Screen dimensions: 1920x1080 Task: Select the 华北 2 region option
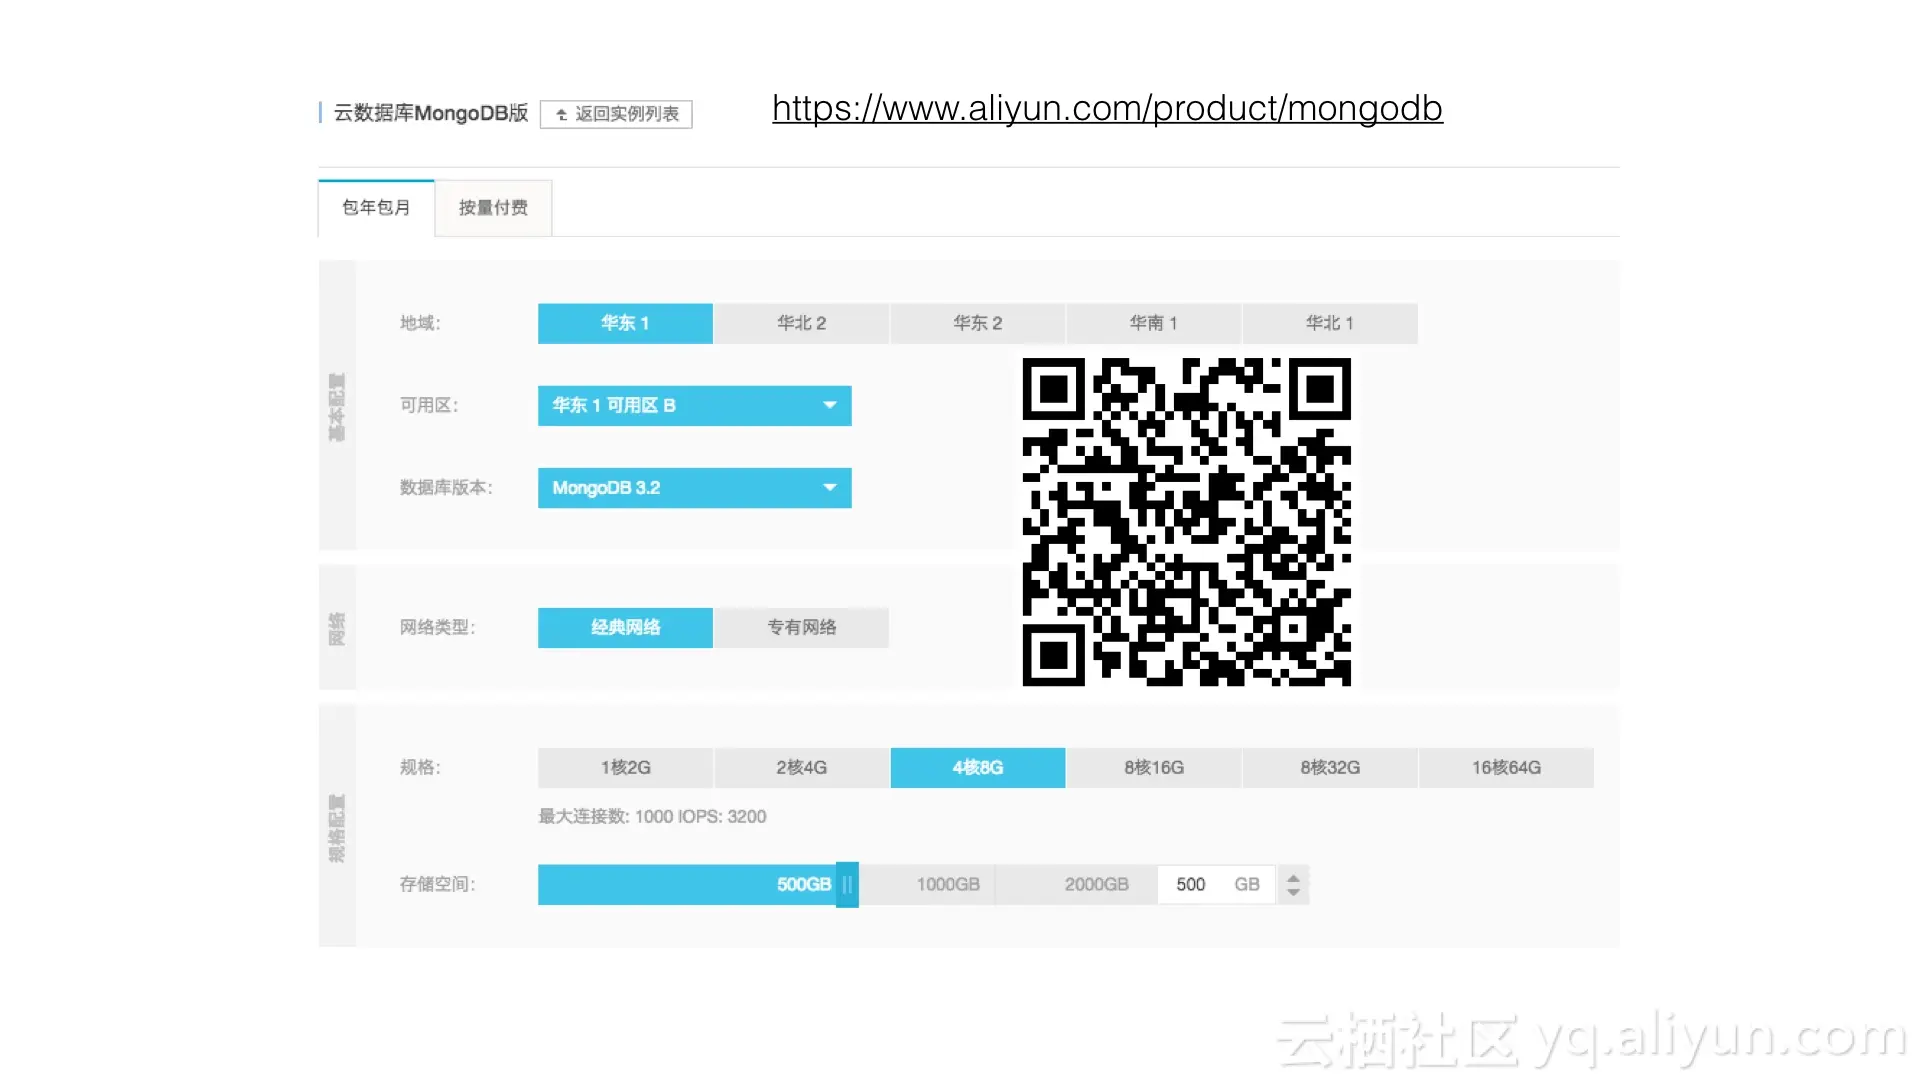[800, 322]
